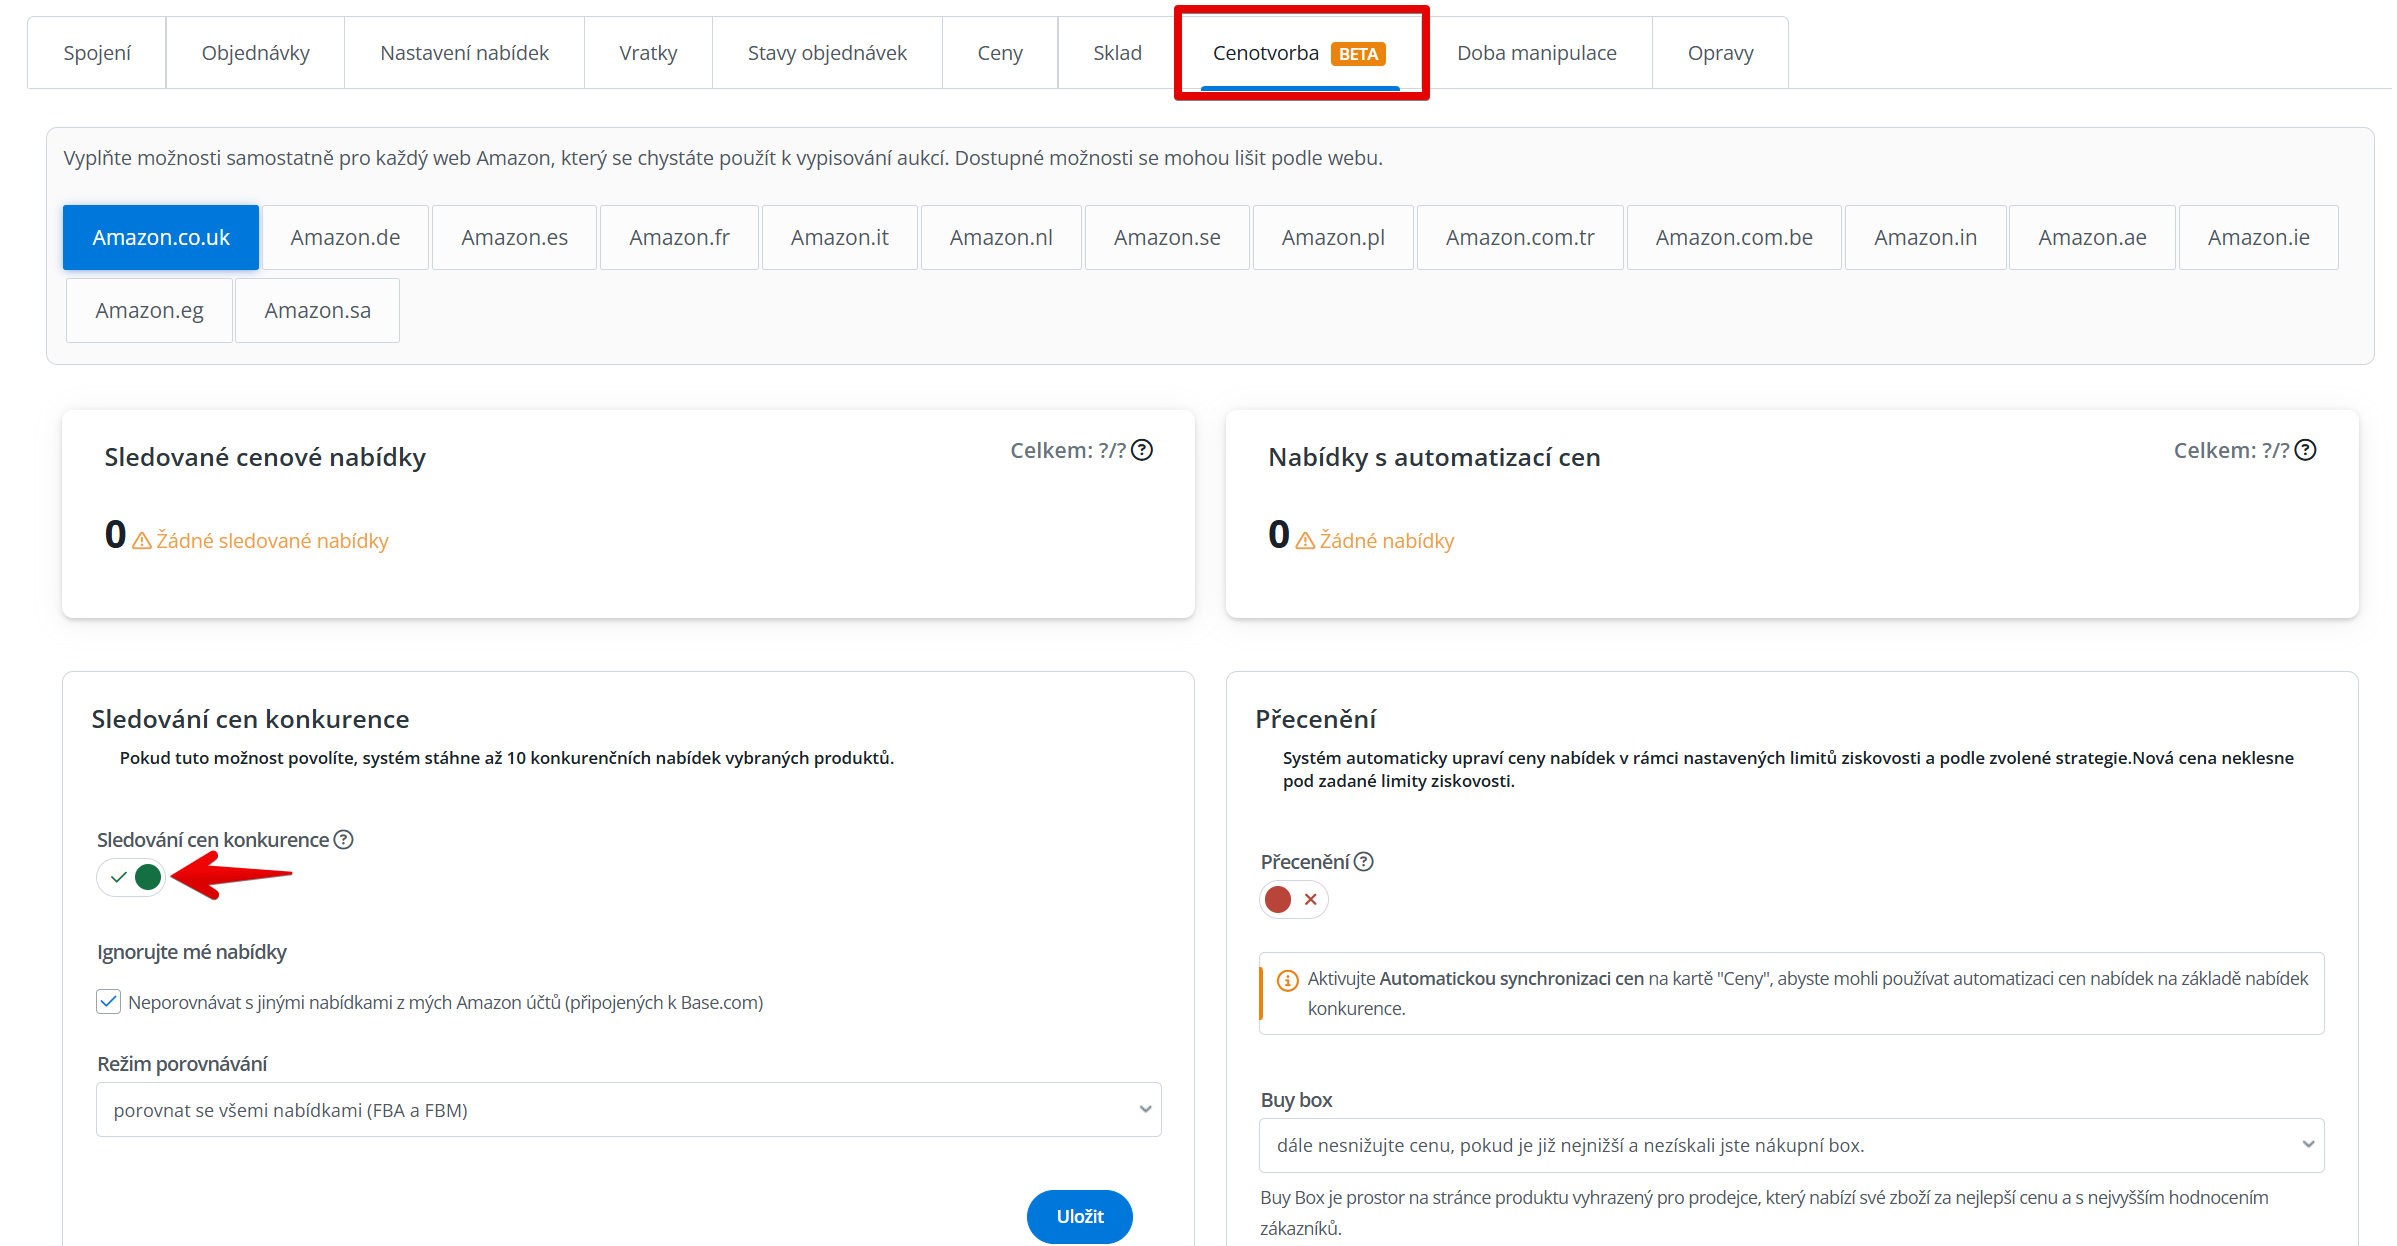Choose the Amazon.es marketplace

[x=514, y=237]
